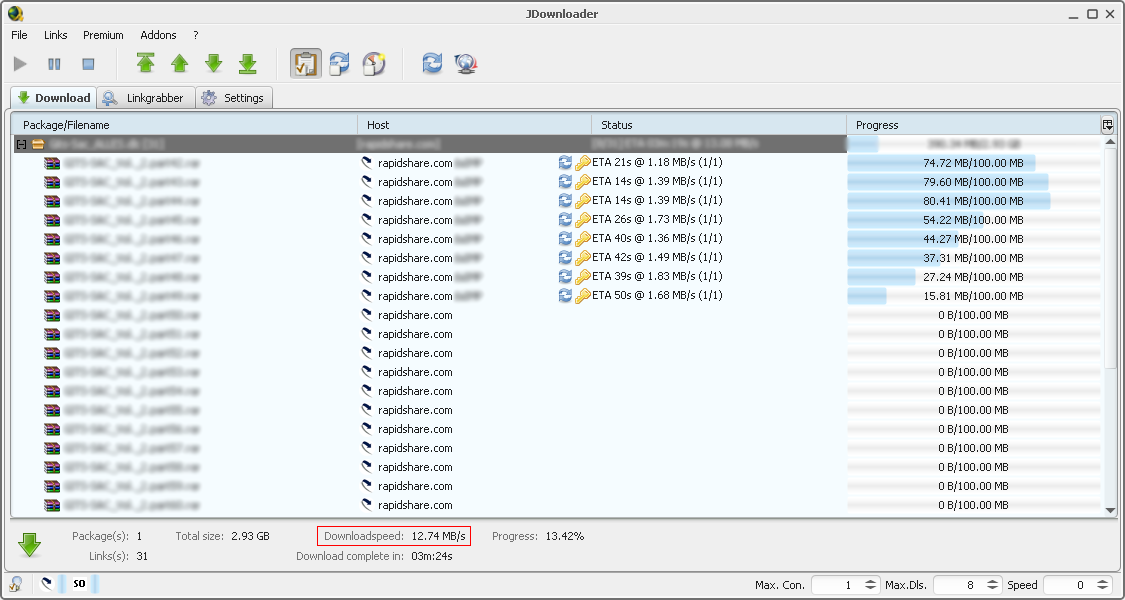
Task: Open the column chooser at table header right
Action: point(1108,125)
